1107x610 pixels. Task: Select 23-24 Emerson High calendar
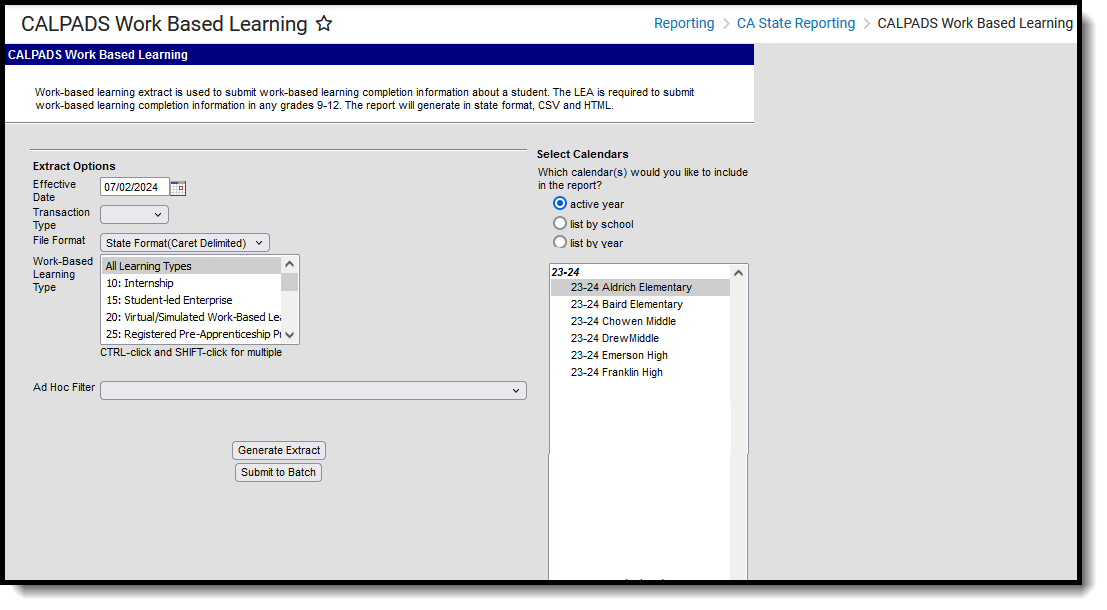click(x=640, y=355)
